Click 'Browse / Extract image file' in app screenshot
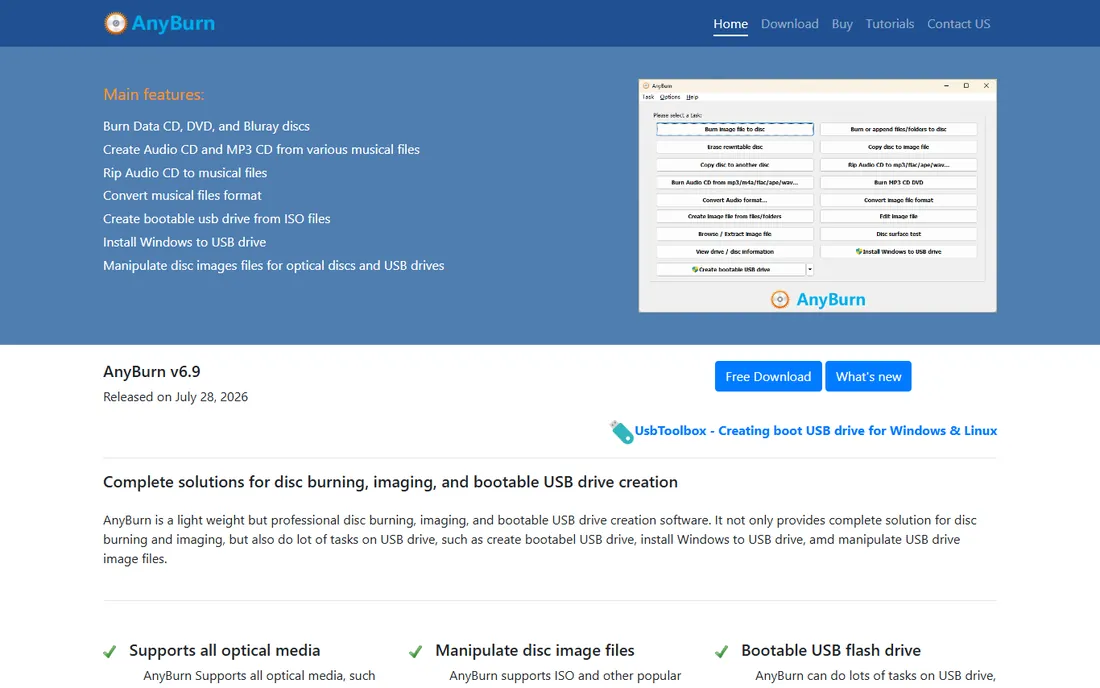 pyautogui.click(x=735, y=234)
